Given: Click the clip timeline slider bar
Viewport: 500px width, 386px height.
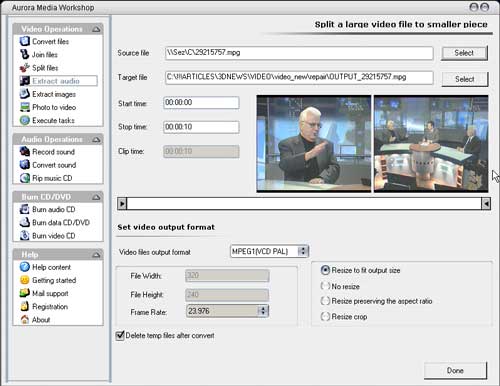Looking at the screenshot, I should click(304, 203).
